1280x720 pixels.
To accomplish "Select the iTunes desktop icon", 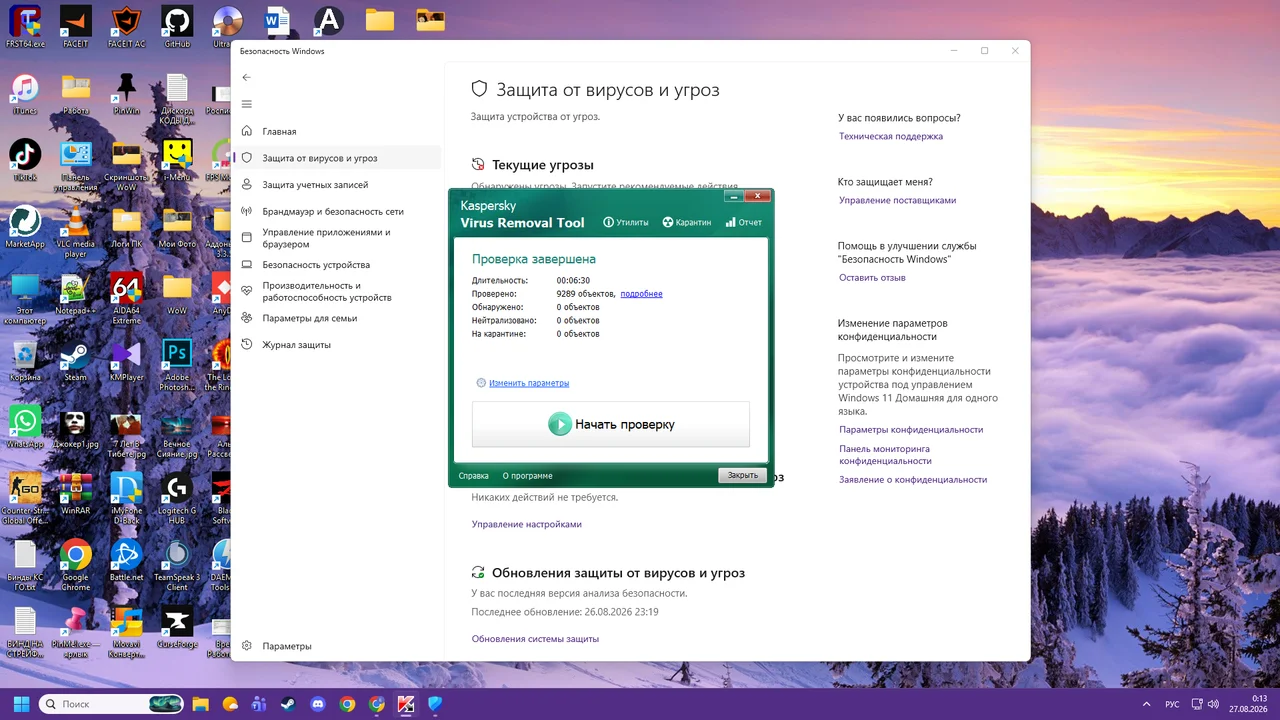I will pyautogui.click(x=25, y=94).
